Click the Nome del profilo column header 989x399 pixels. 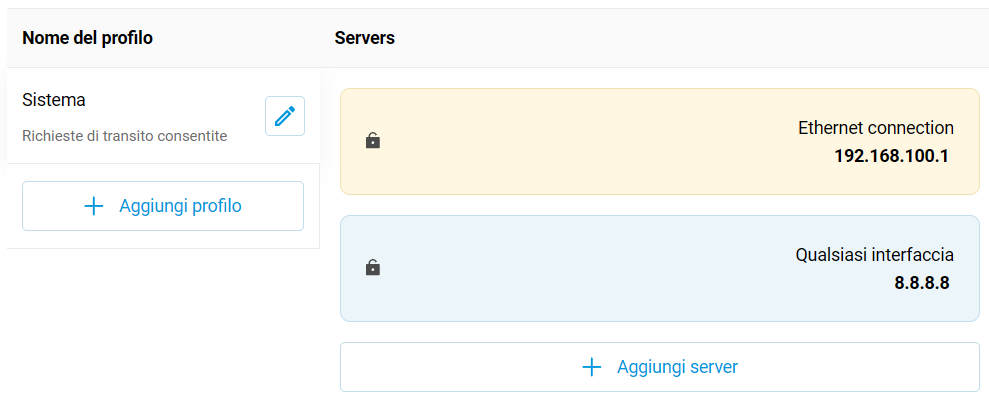pos(87,38)
